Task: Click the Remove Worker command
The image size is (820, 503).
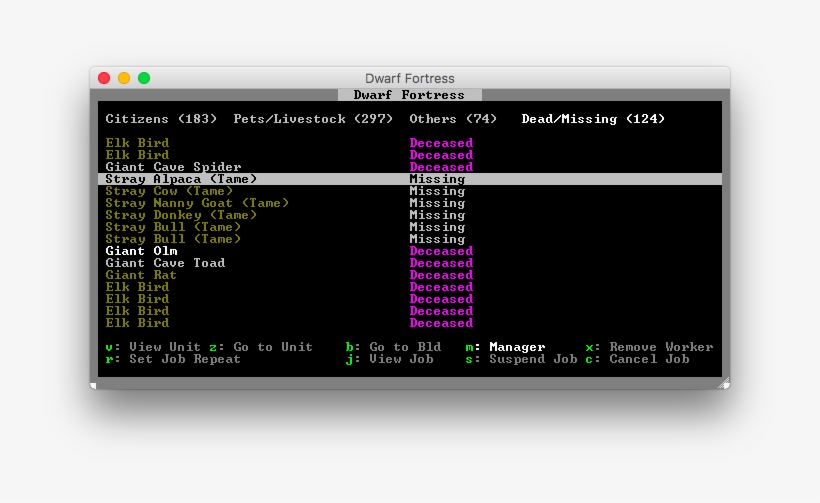Action: (649, 347)
